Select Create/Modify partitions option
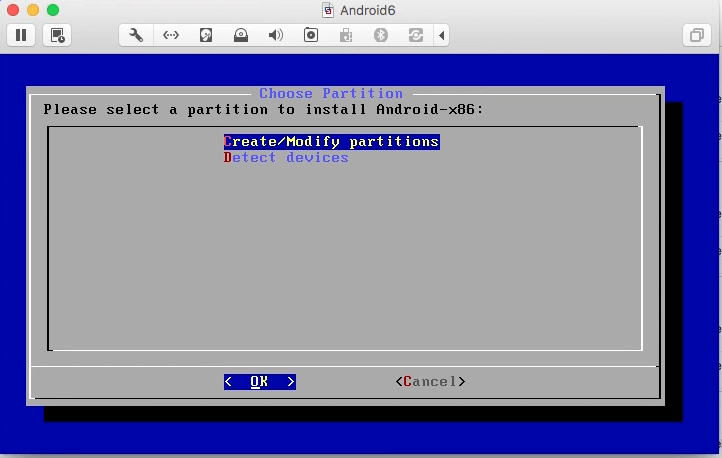The image size is (722, 458). 332,142
